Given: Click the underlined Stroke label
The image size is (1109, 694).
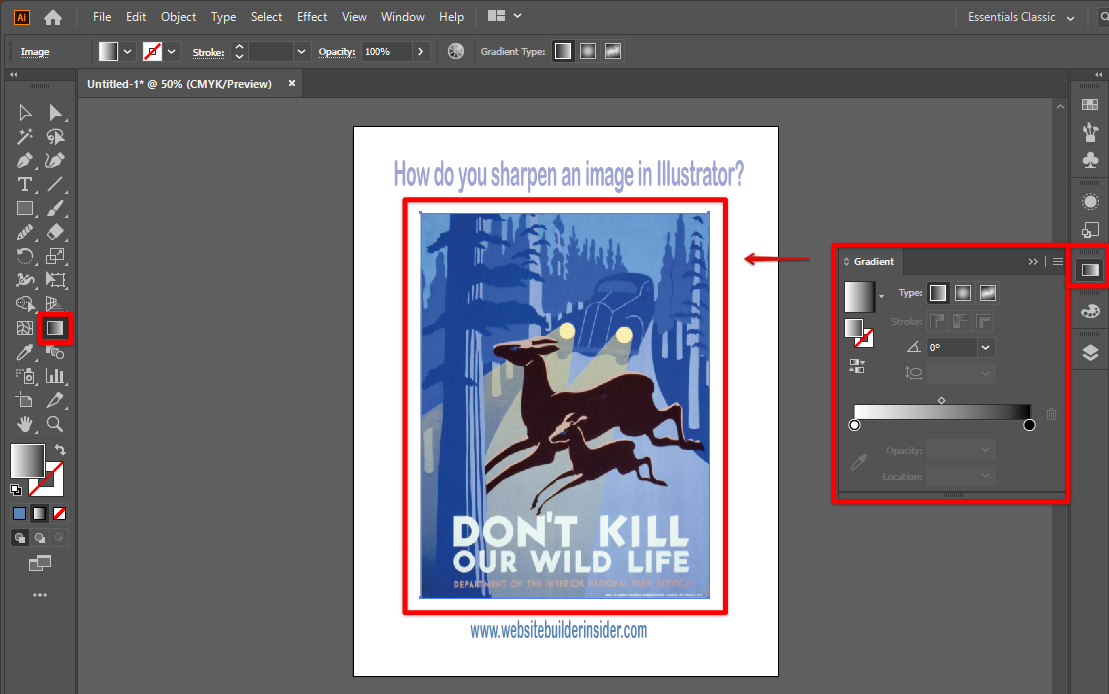Looking at the screenshot, I should coord(207,51).
